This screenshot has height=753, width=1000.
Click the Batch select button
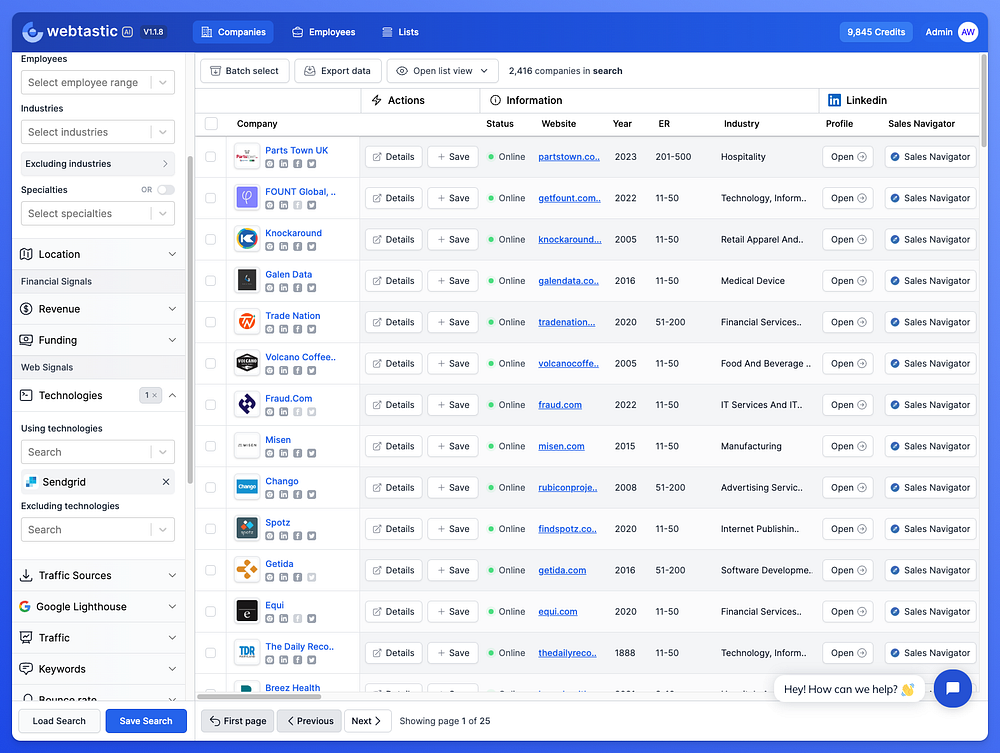245,71
